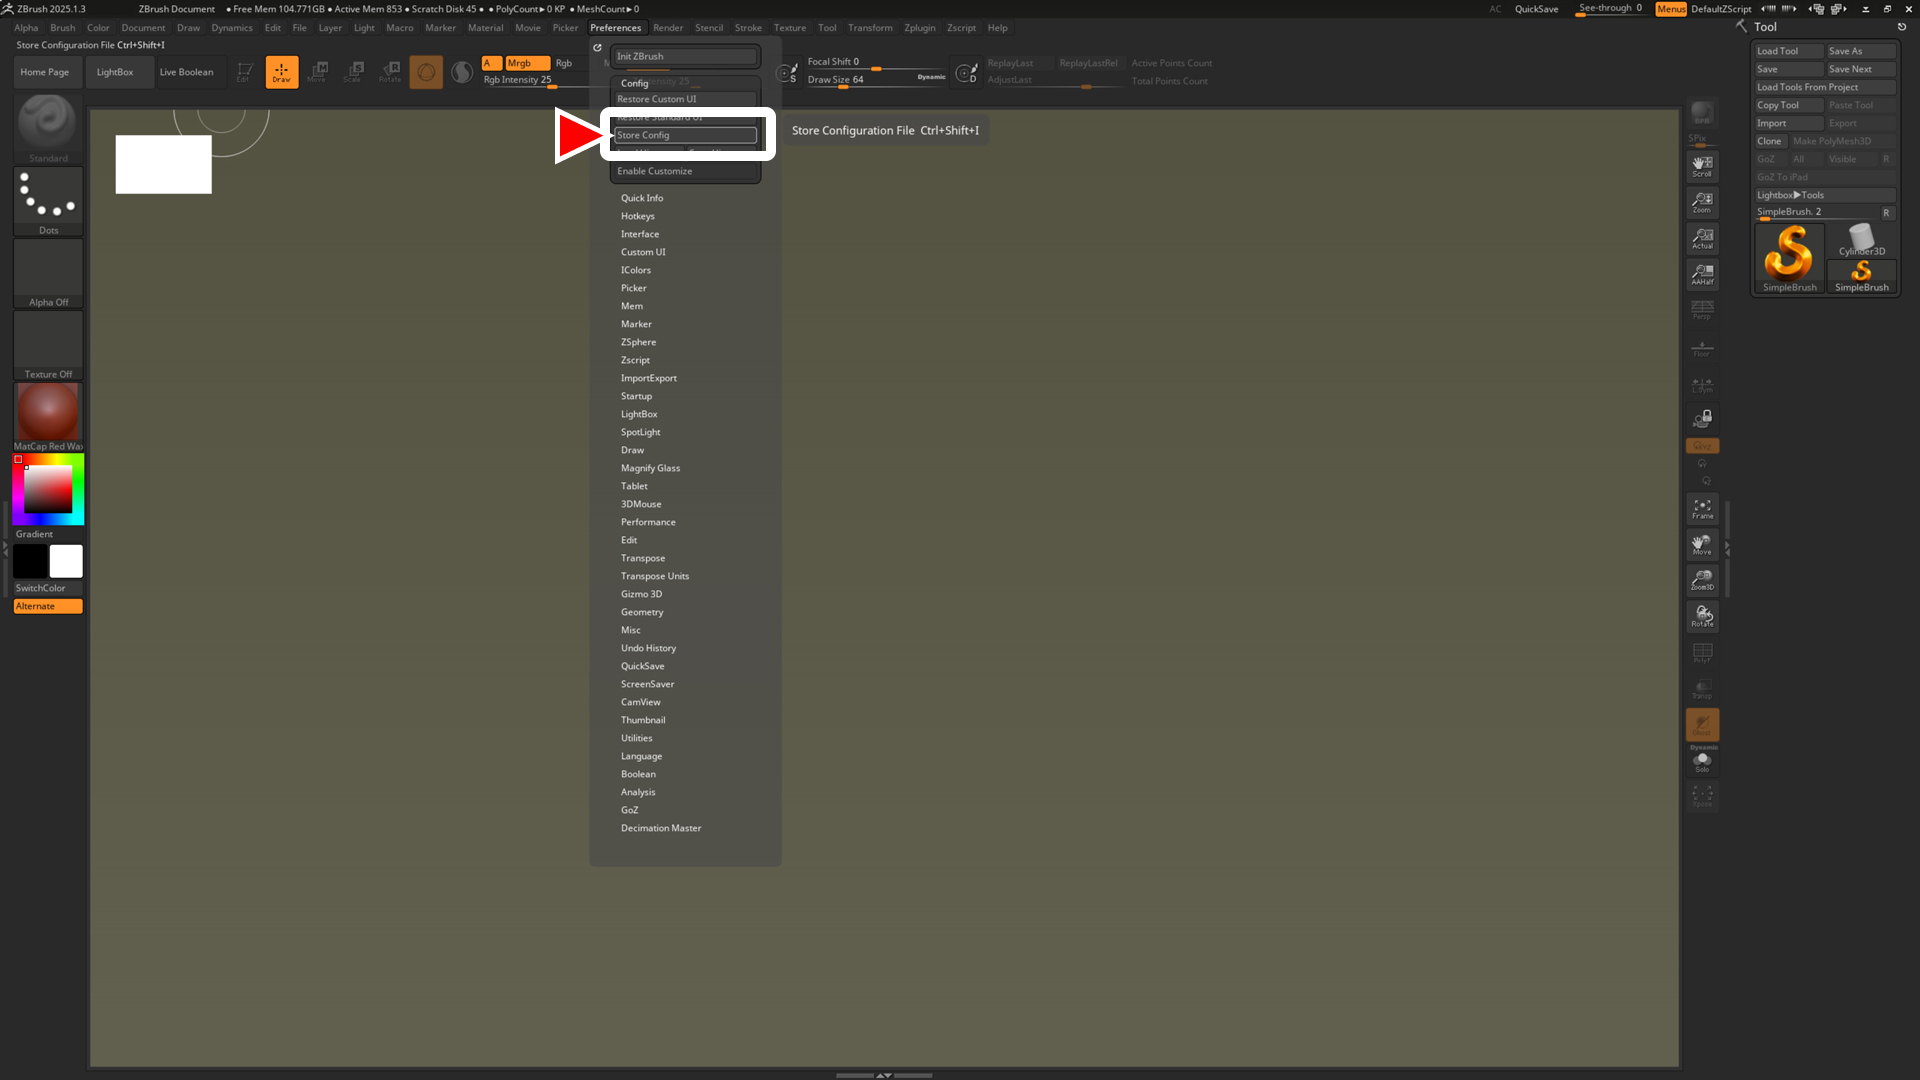Open the MatCap Red Wax material selector
The image size is (1920, 1080).
click(x=48, y=417)
